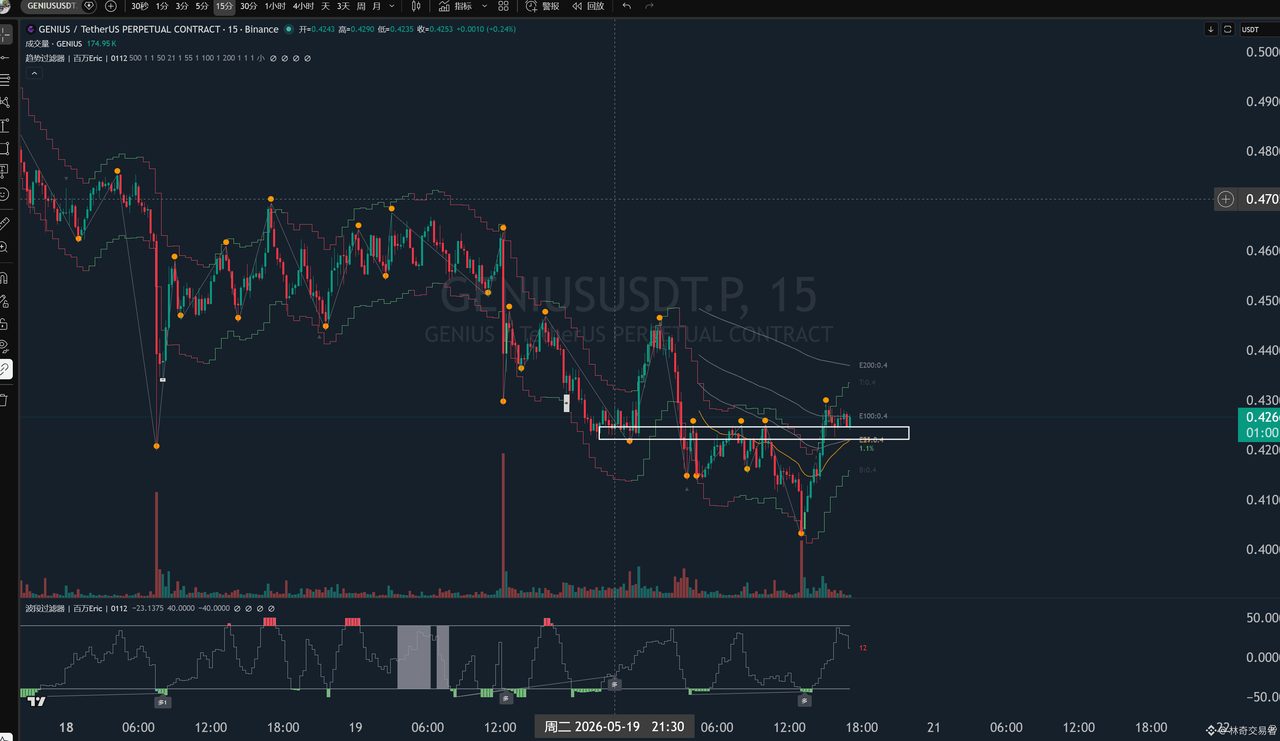Select the 30分 timeframe
Viewport: 1280px width, 741px height.
point(249,6)
